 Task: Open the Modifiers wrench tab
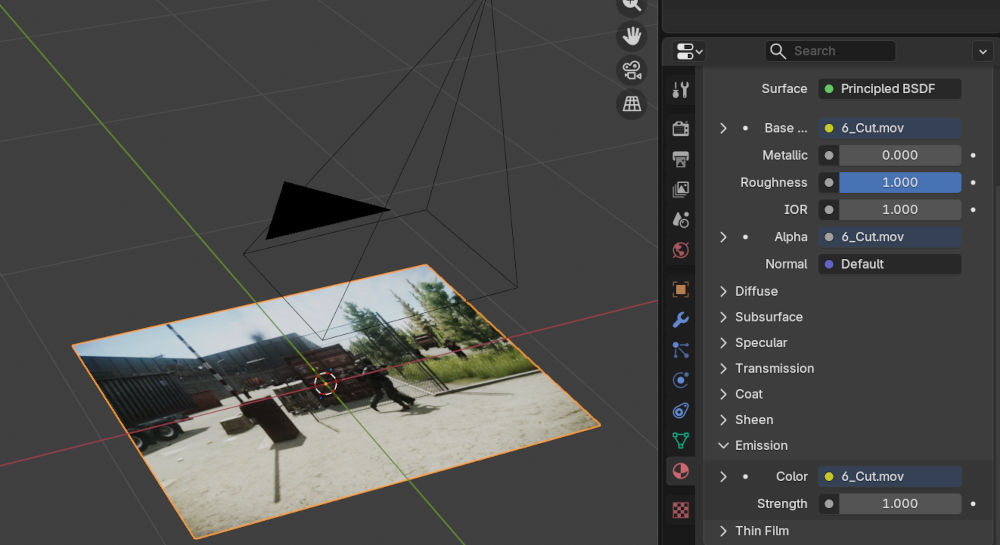[681, 320]
